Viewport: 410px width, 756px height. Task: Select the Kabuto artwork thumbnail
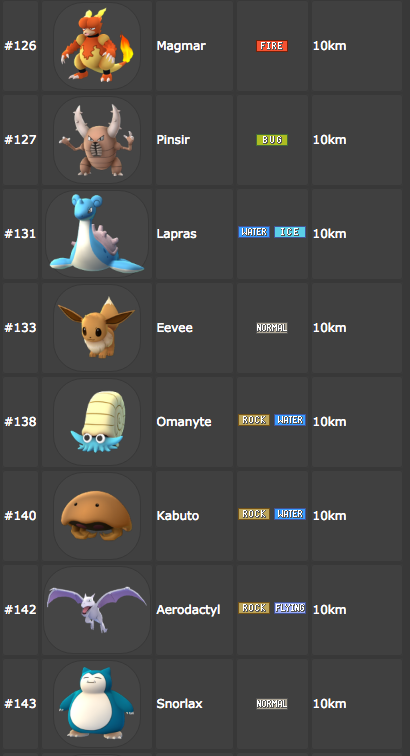click(96, 516)
